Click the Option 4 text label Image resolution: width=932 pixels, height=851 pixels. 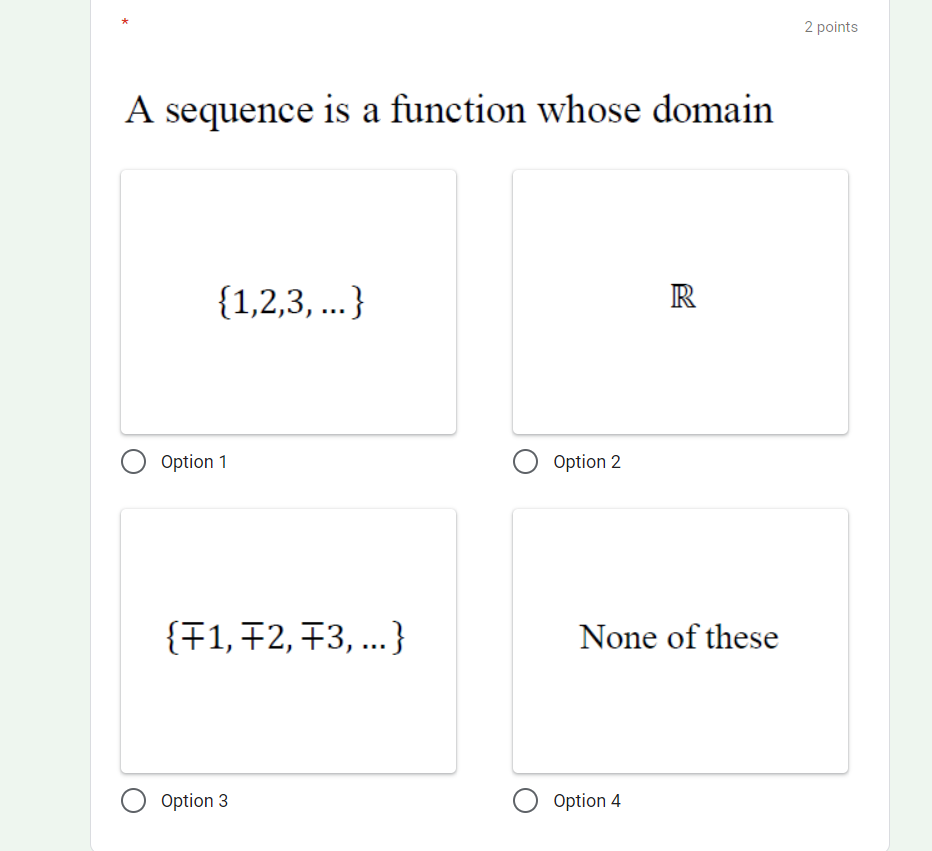(587, 801)
